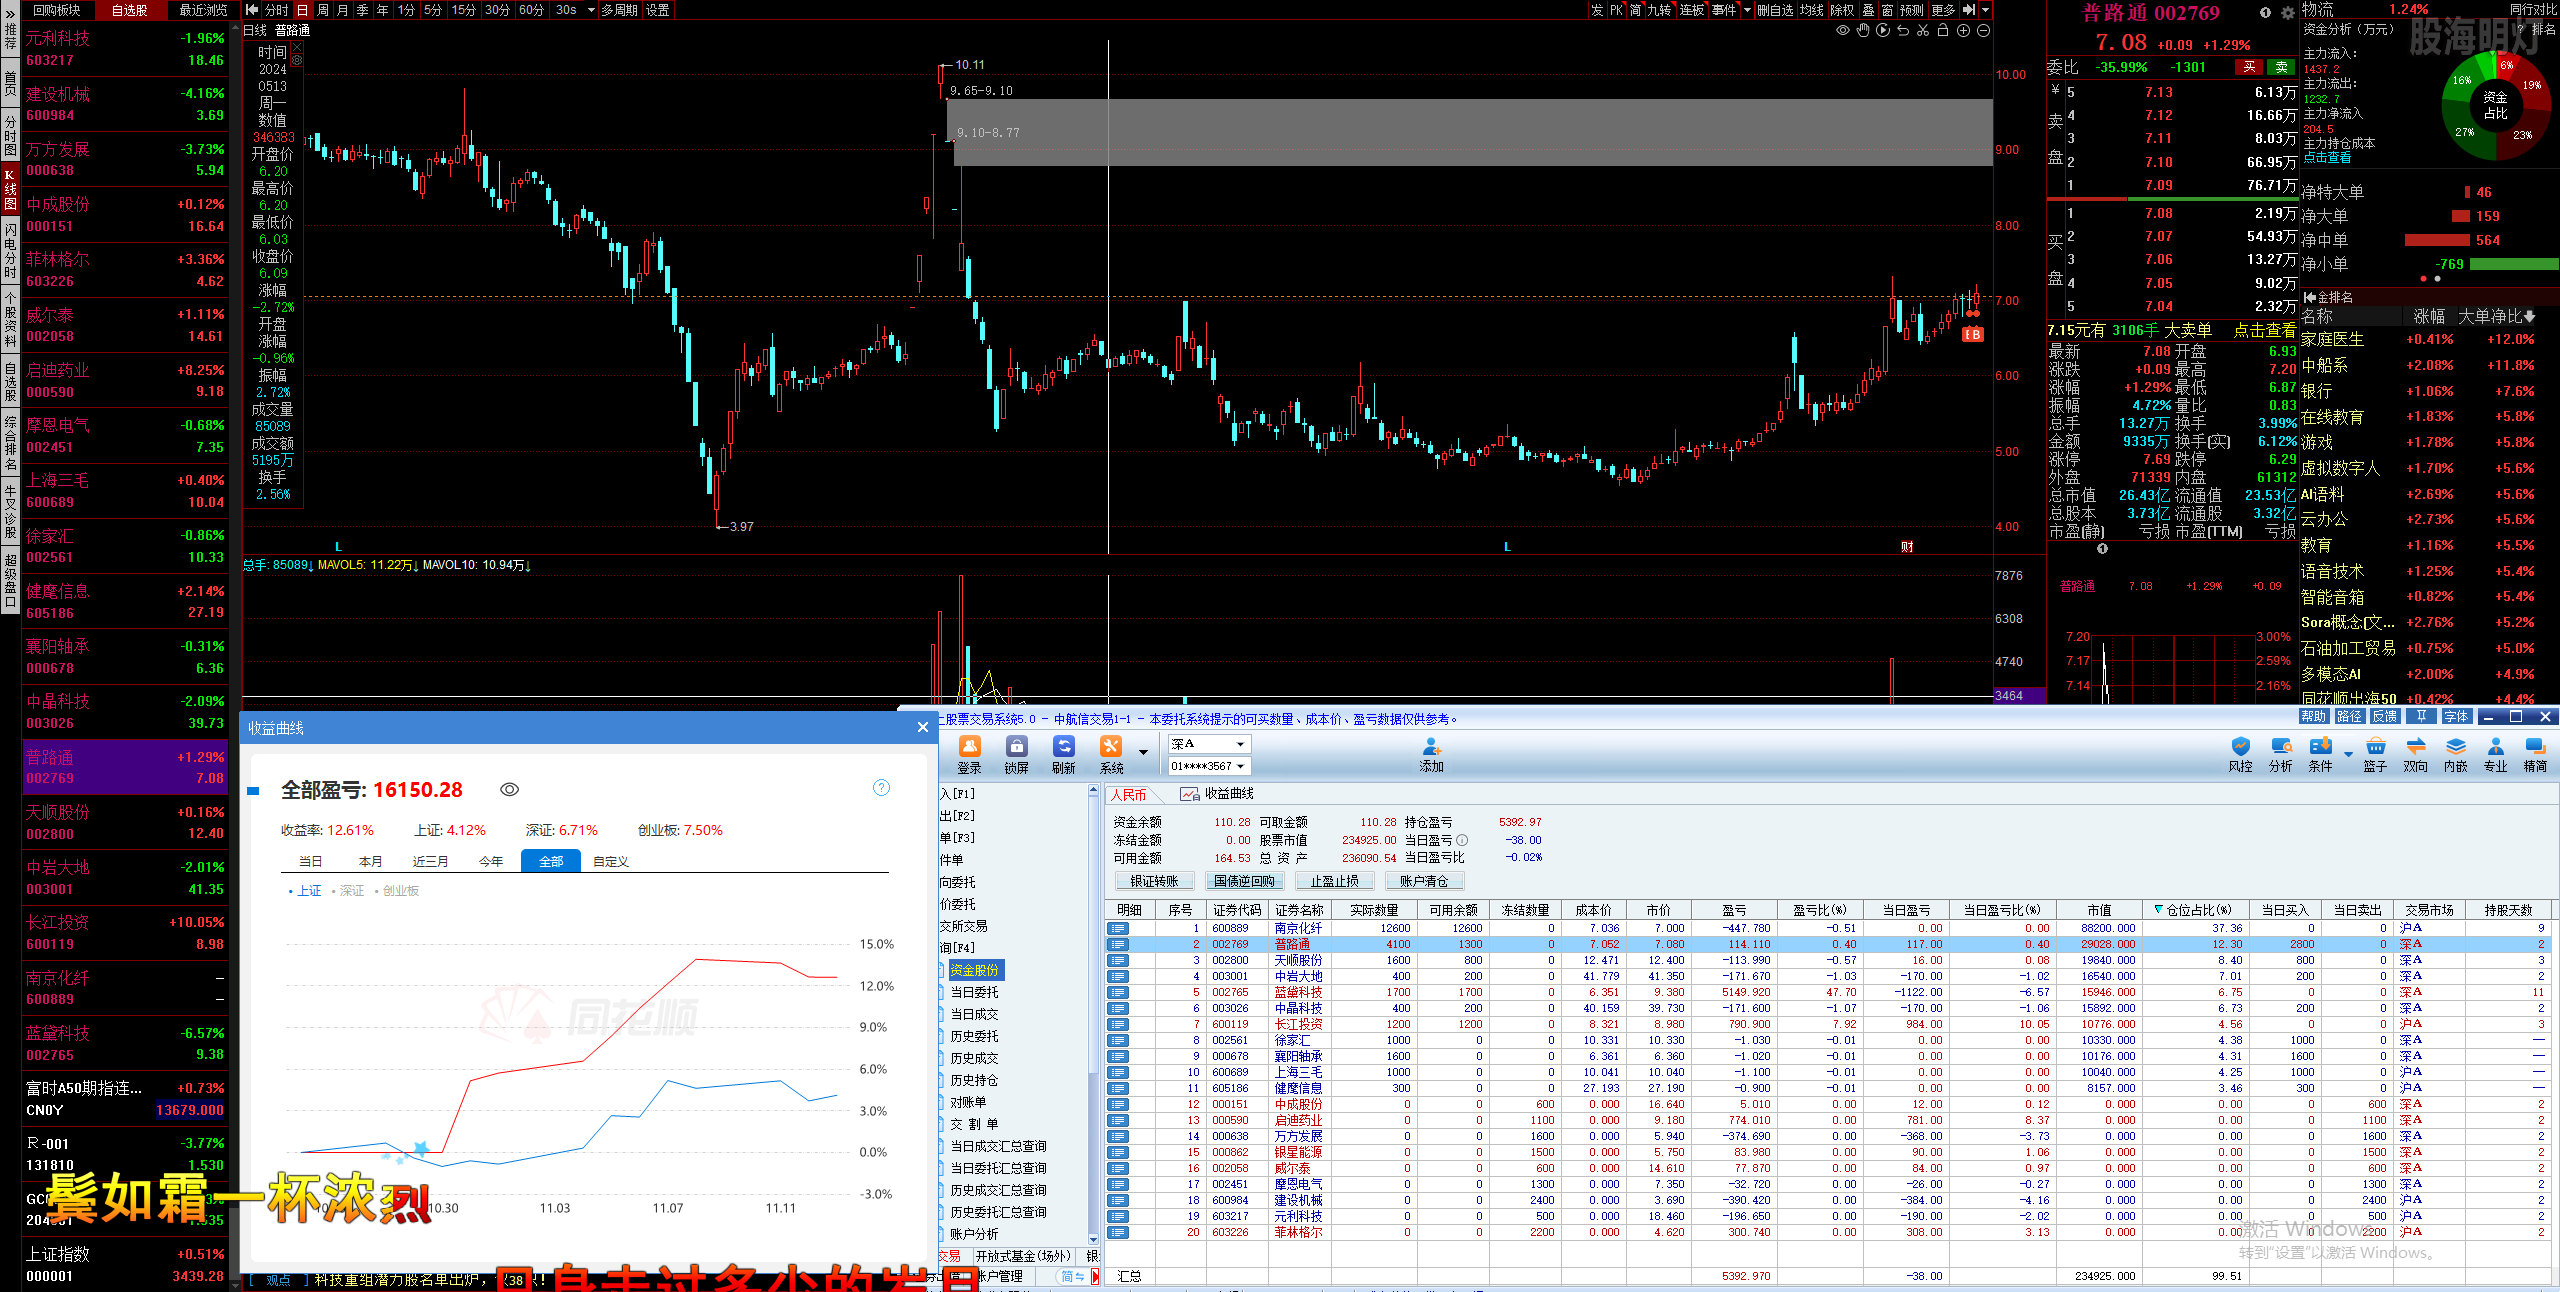Close the 收益曲线 panel

click(x=923, y=728)
